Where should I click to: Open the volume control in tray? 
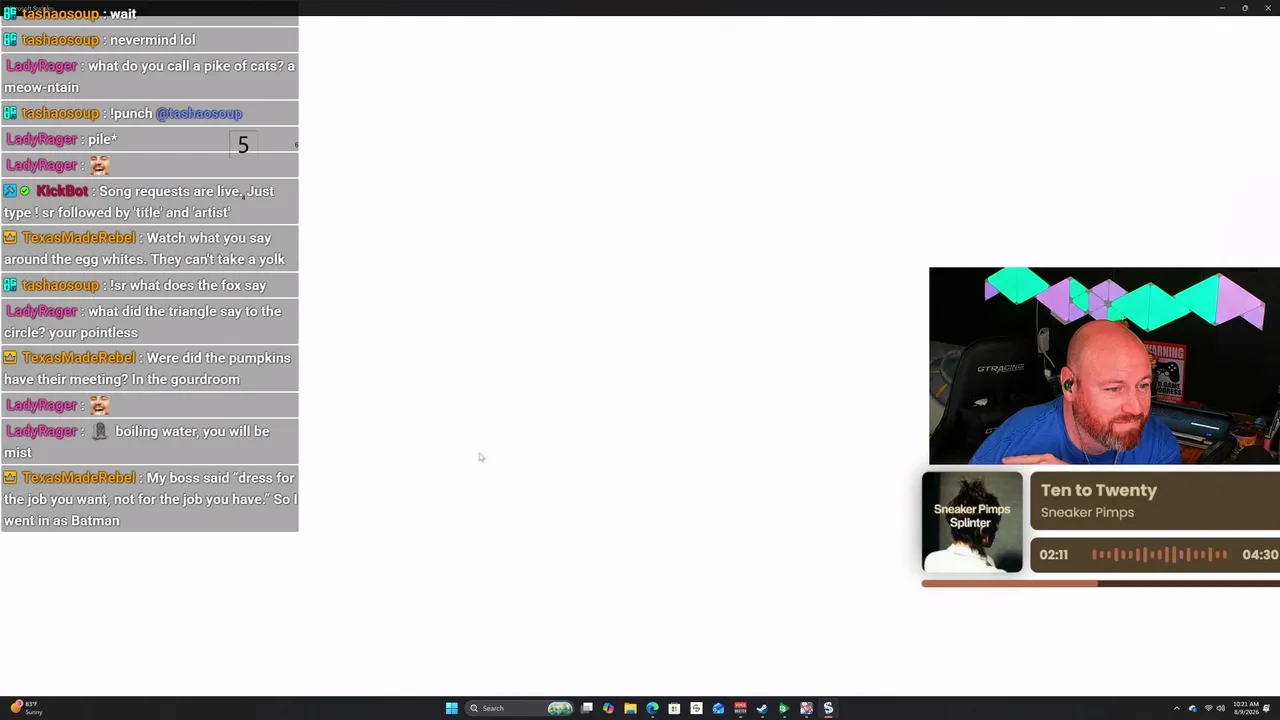click(1220, 709)
